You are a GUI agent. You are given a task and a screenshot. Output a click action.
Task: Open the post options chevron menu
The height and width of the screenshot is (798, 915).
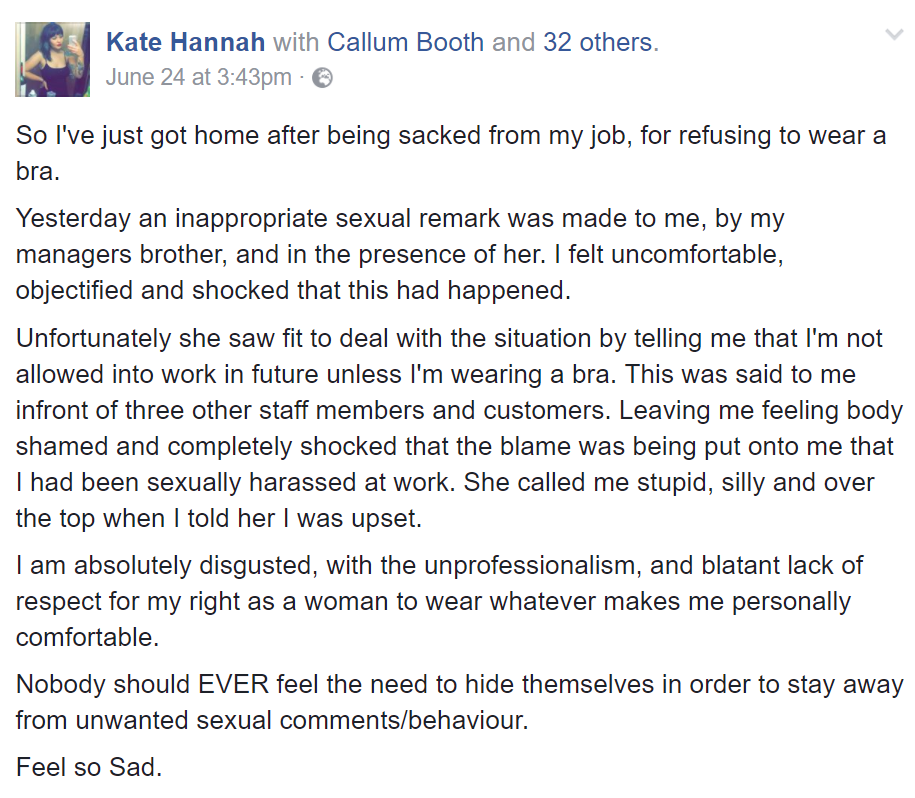point(894,36)
